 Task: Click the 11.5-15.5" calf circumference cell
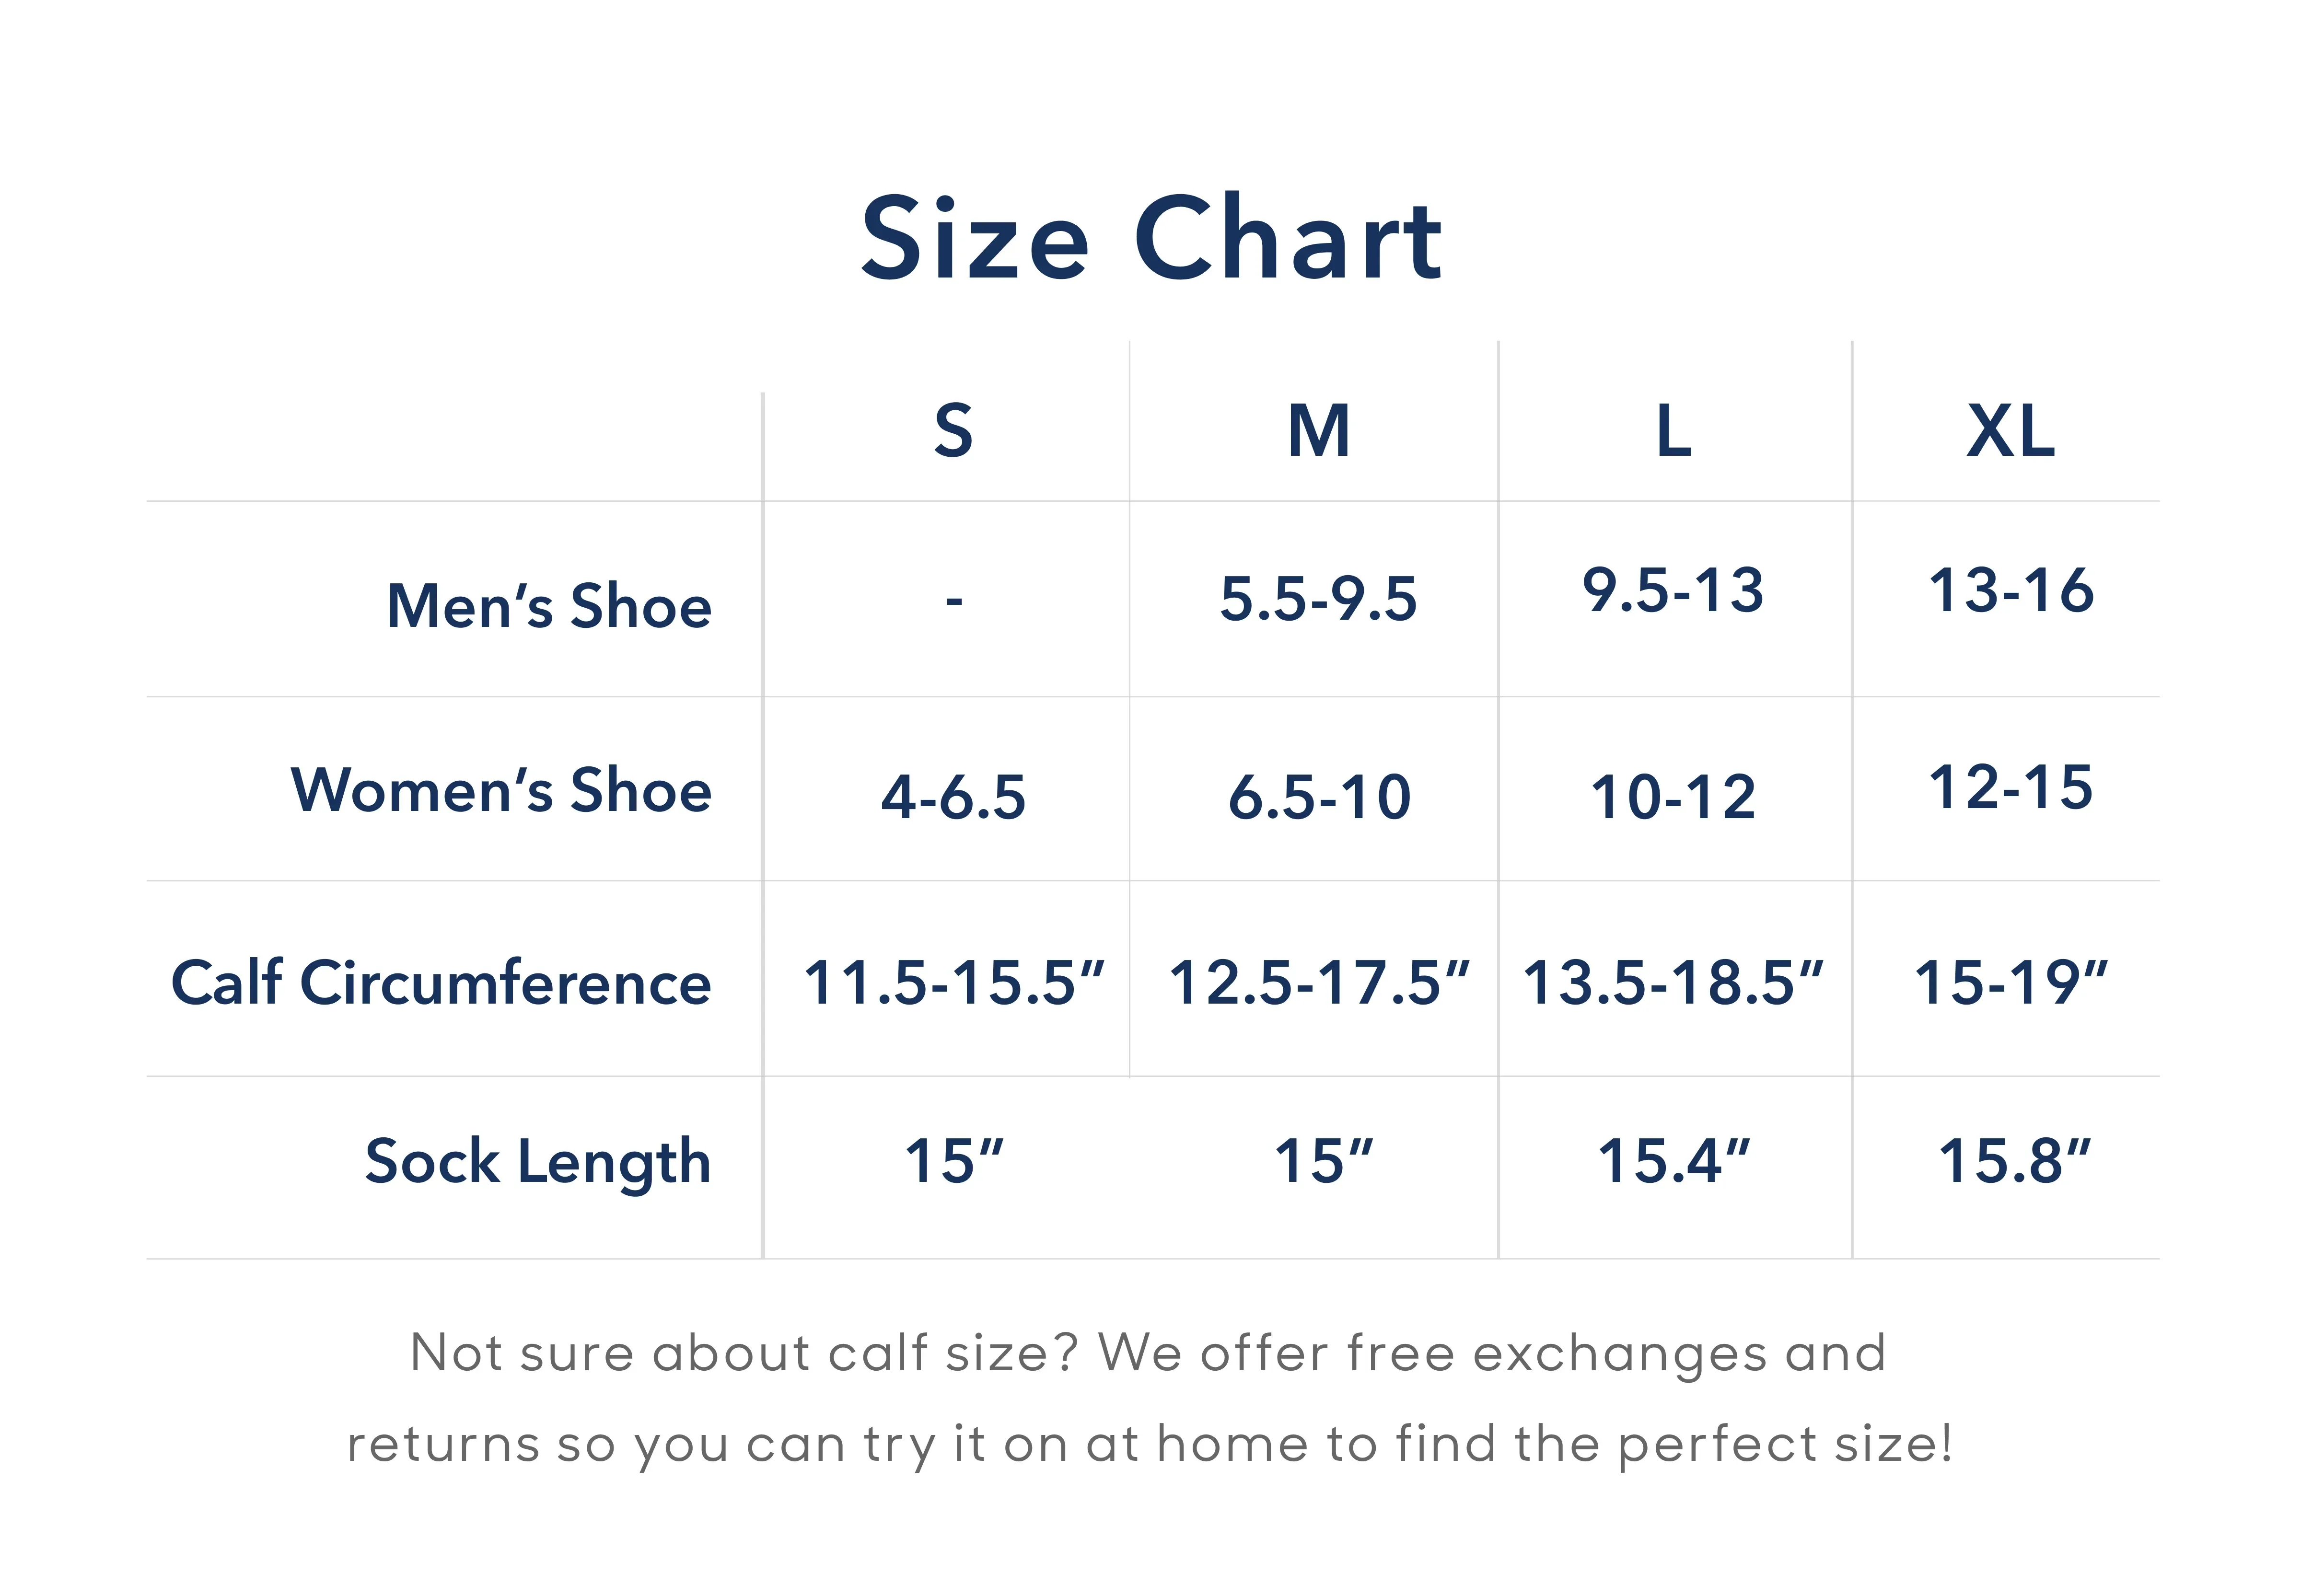coord(953,982)
